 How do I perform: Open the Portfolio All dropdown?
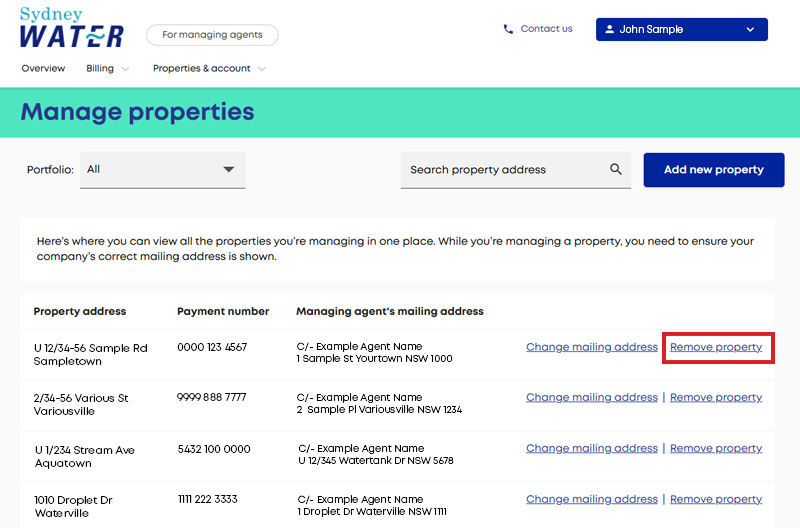[162, 170]
